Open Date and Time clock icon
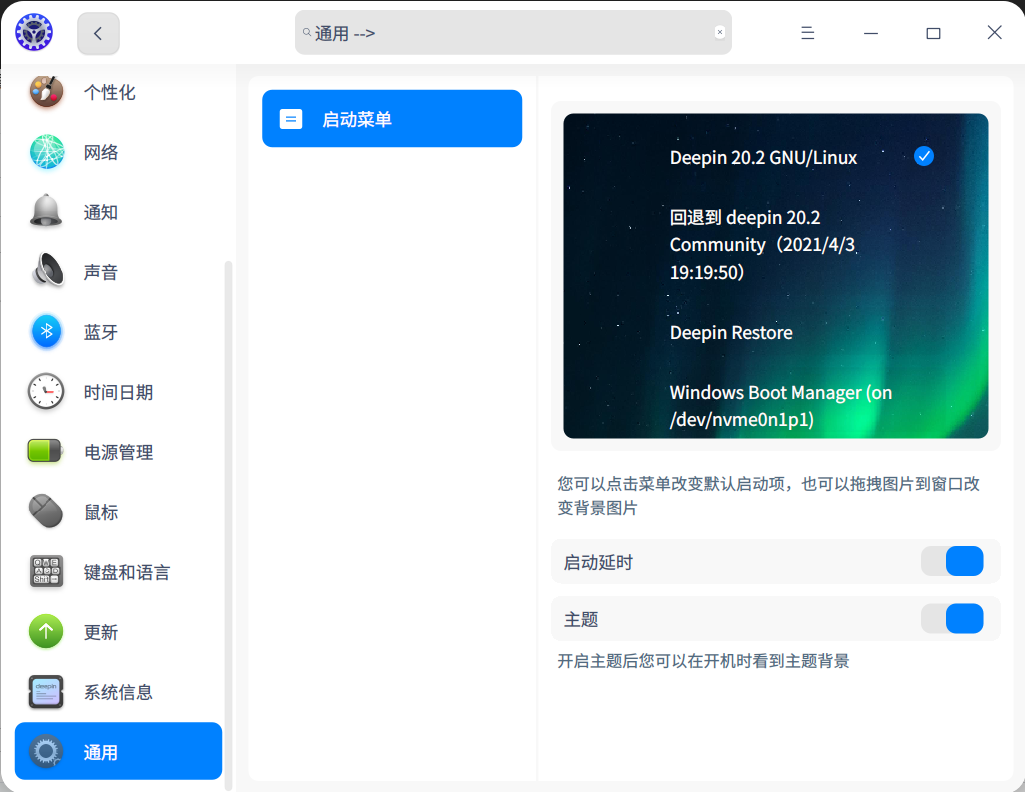This screenshot has width=1025, height=792. 46,391
